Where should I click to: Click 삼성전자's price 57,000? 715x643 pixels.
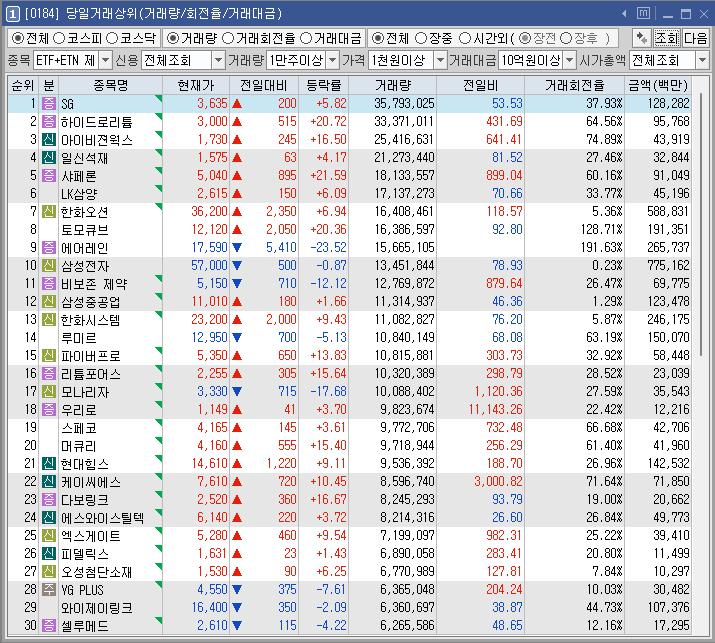[209, 265]
